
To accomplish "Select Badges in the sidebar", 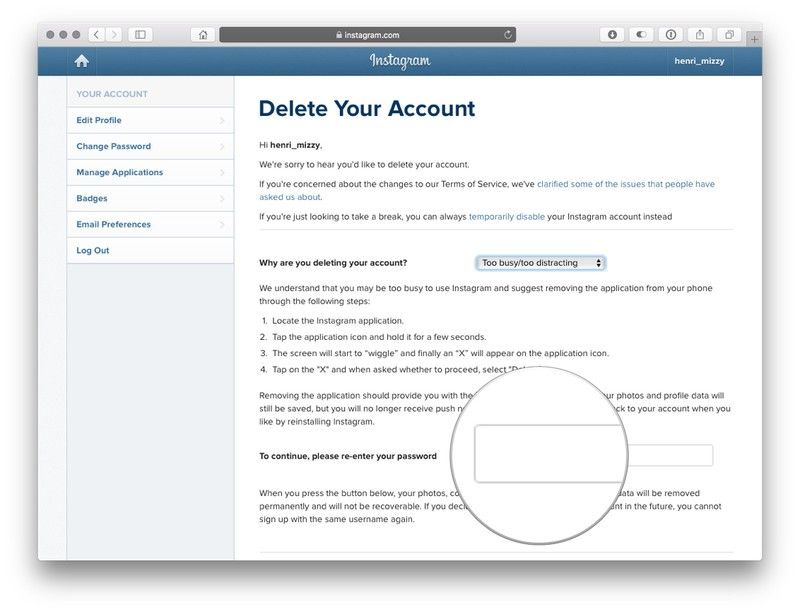I will (x=150, y=198).
